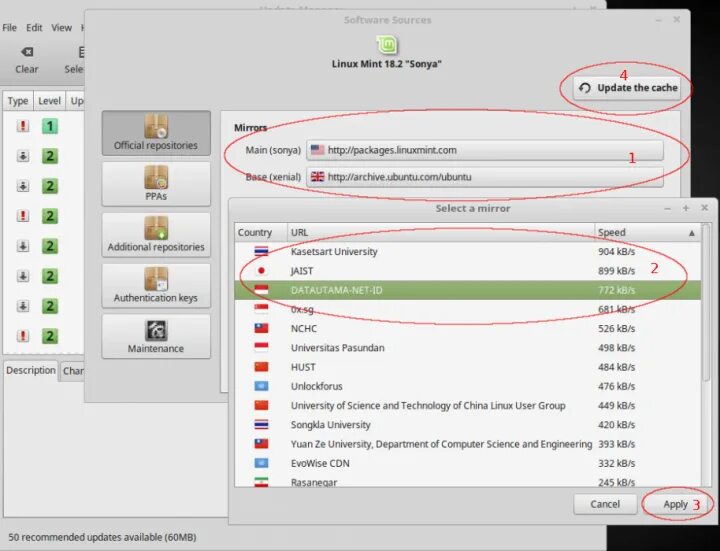Select the 0x.sg mirror
The image size is (720, 551).
coord(467,309)
